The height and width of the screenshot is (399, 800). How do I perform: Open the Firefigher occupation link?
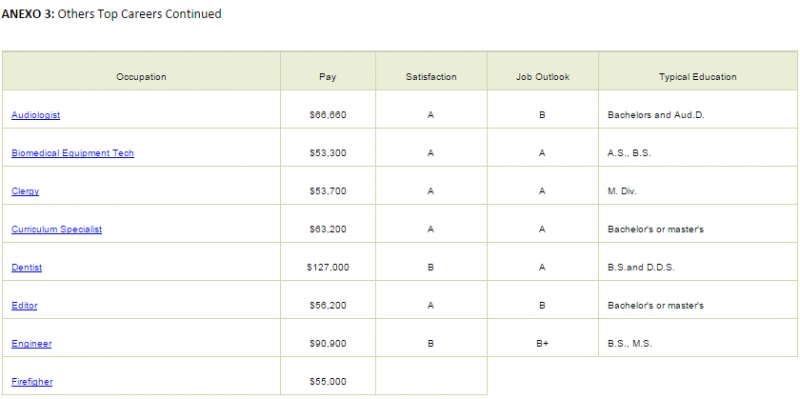[x=32, y=382]
